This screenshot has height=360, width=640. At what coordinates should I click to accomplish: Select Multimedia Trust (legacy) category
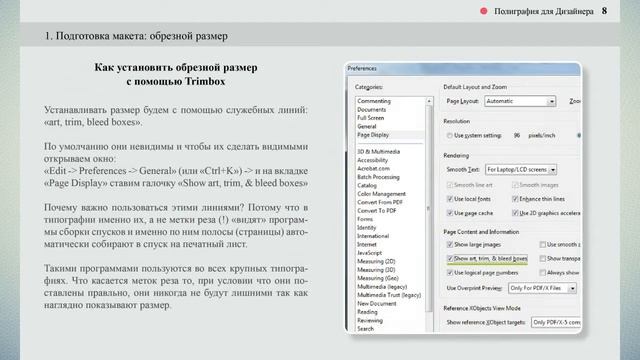pyautogui.click(x=389, y=295)
